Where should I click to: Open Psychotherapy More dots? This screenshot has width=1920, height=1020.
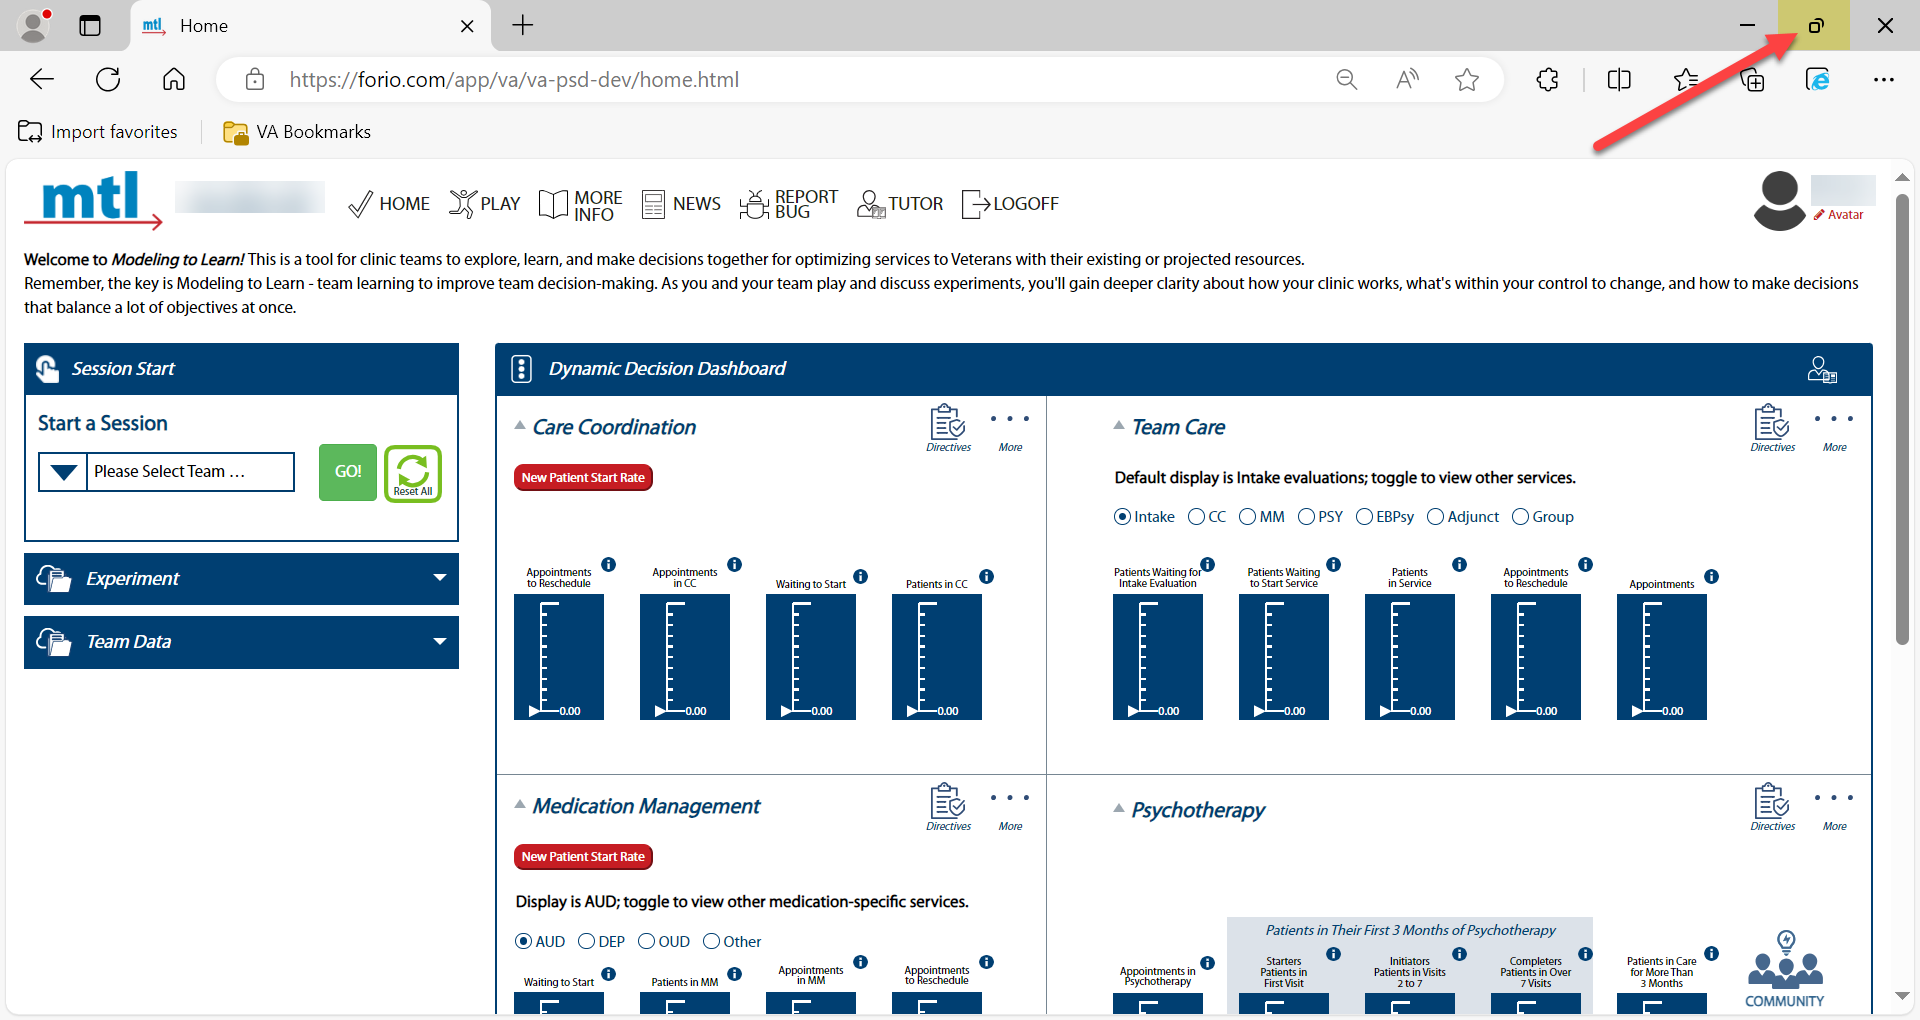1834,798
